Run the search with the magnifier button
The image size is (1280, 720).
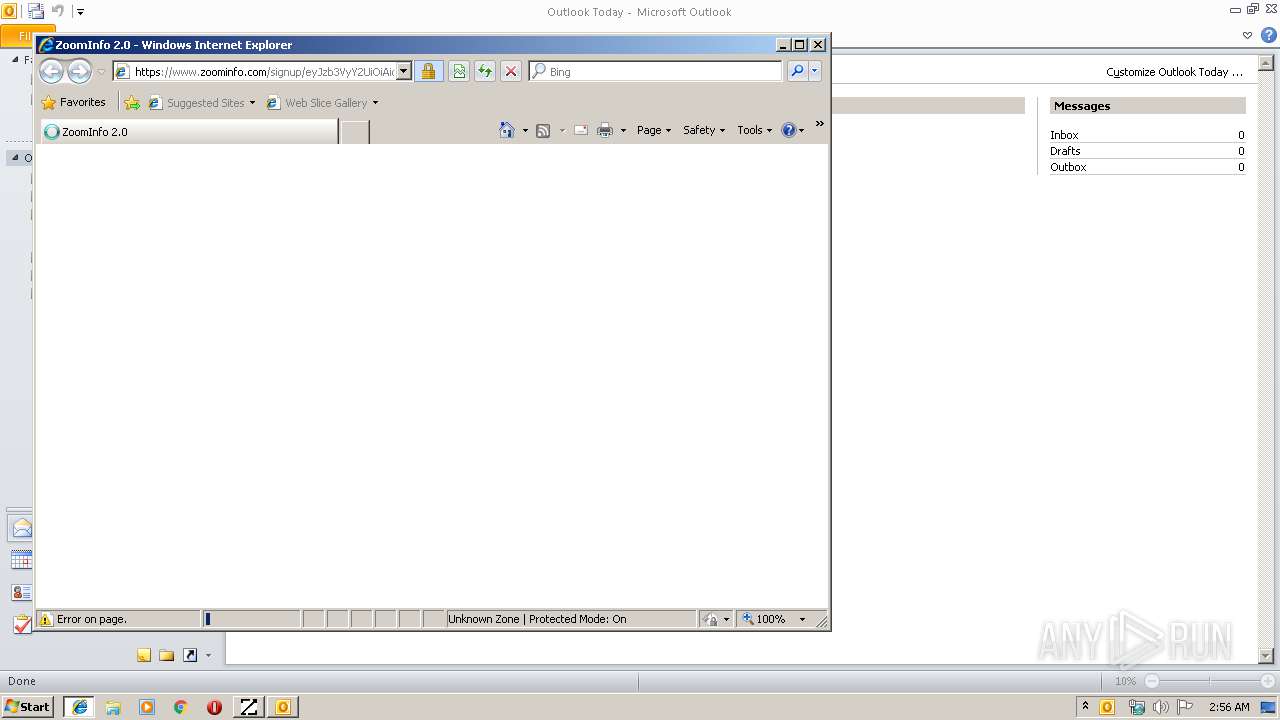coord(797,71)
